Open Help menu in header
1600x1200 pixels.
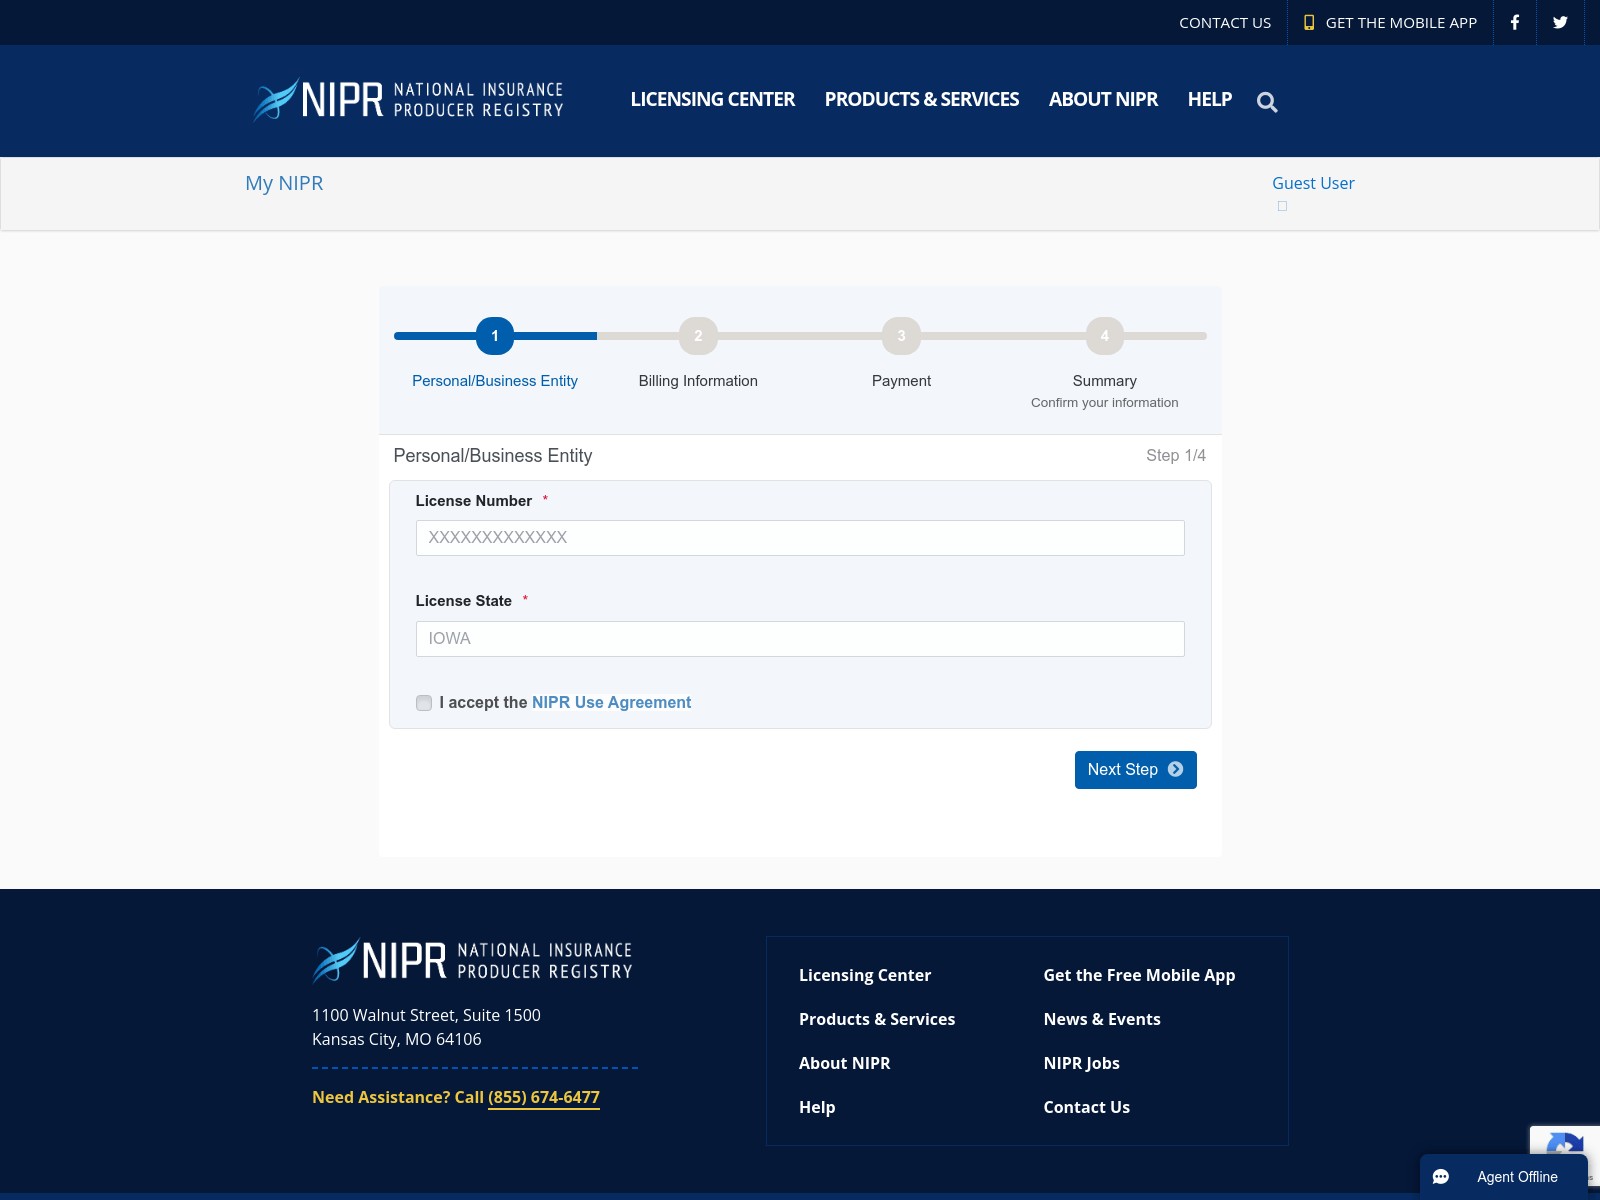[x=1210, y=99]
